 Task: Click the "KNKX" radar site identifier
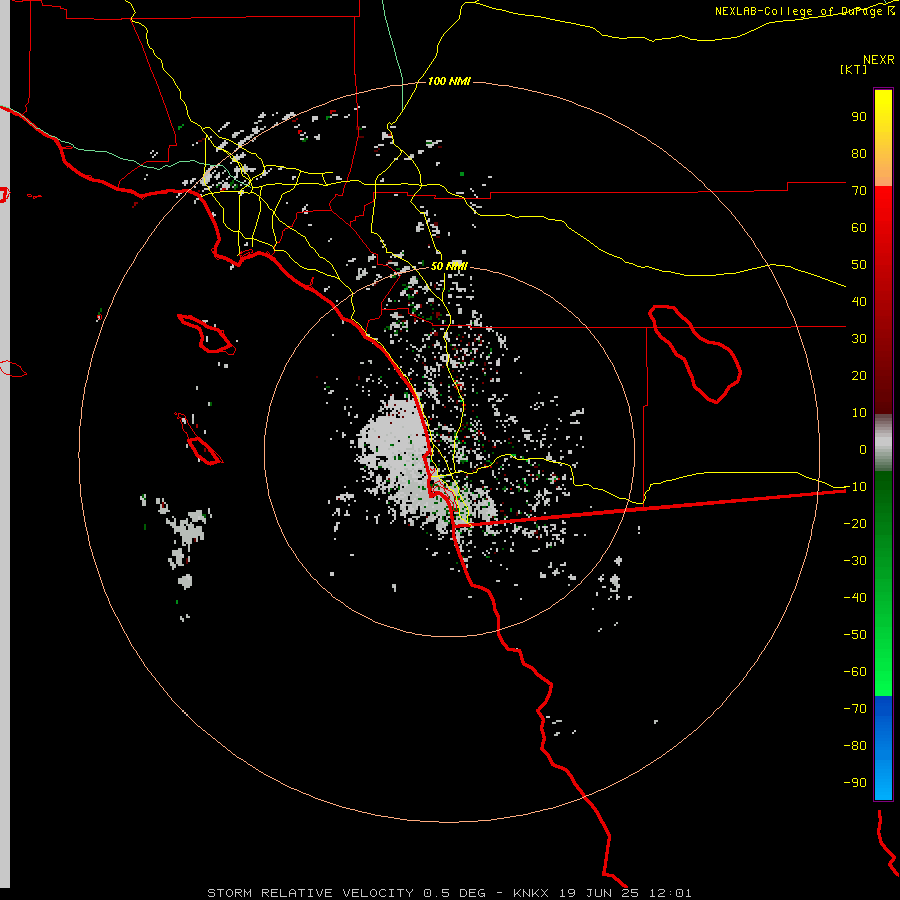531,893
